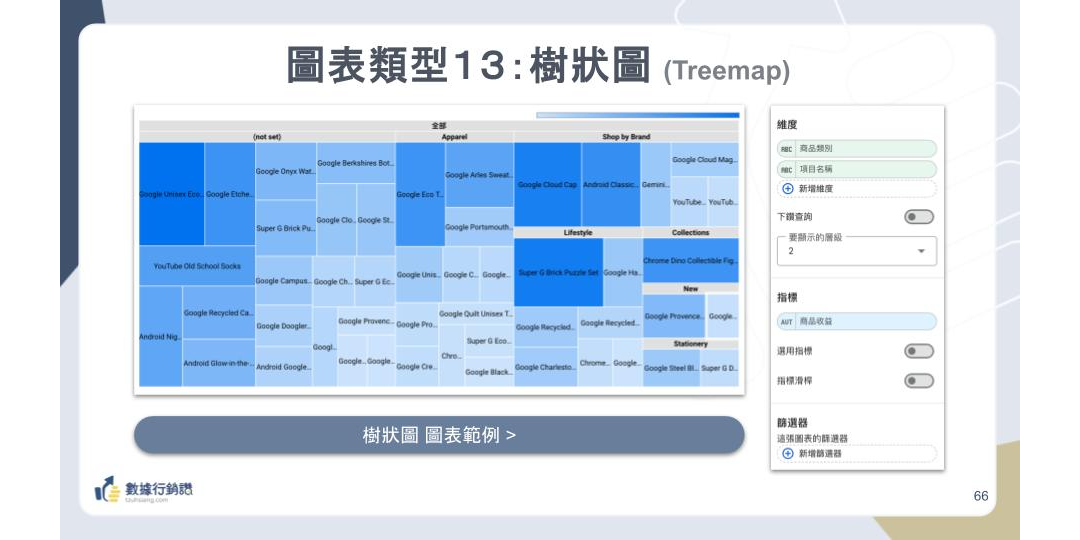This screenshot has height=540, width=1080.
Task: Click the Google Doogler... tile
Action: [284, 326]
